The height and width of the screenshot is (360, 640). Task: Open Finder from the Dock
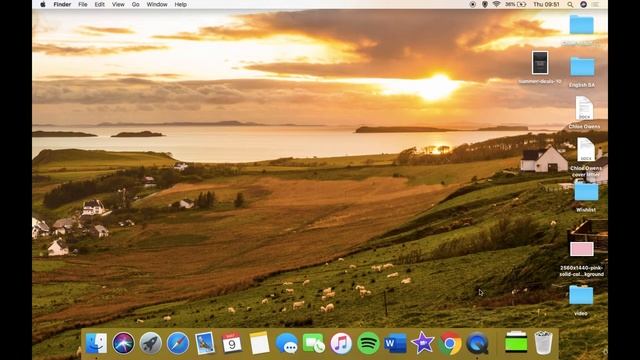point(96,343)
